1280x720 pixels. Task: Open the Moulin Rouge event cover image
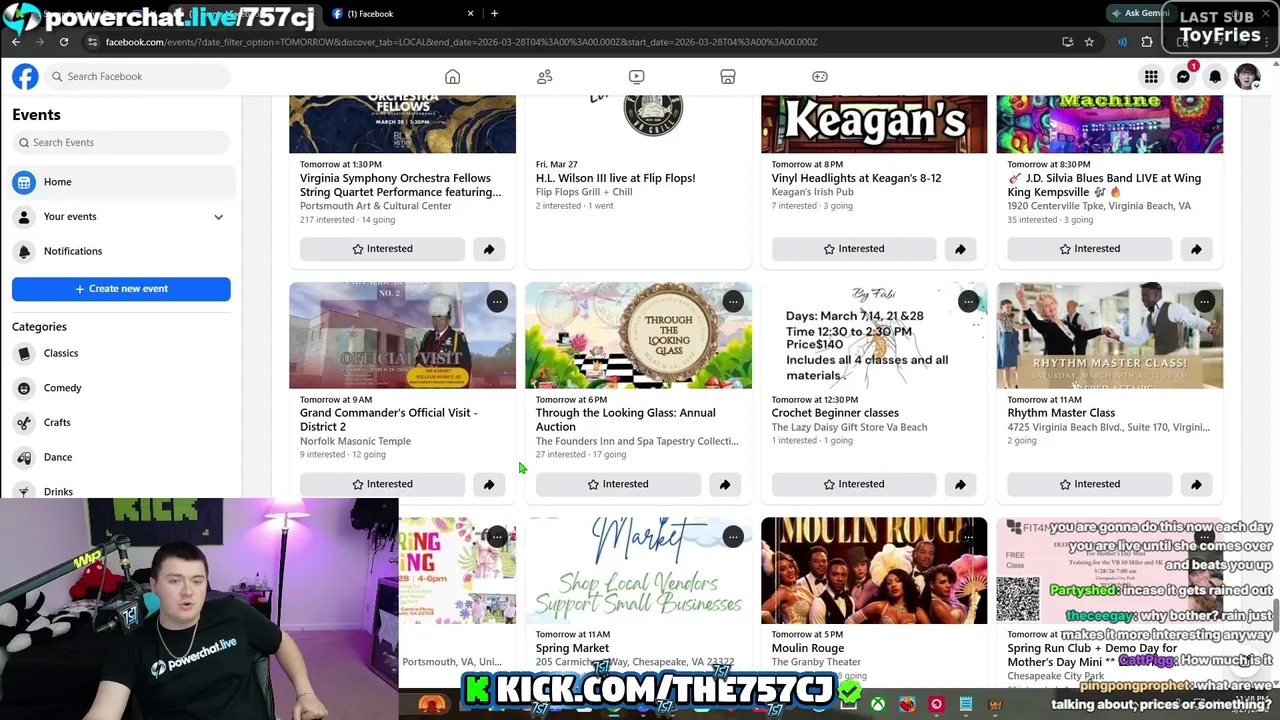[874, 570]
